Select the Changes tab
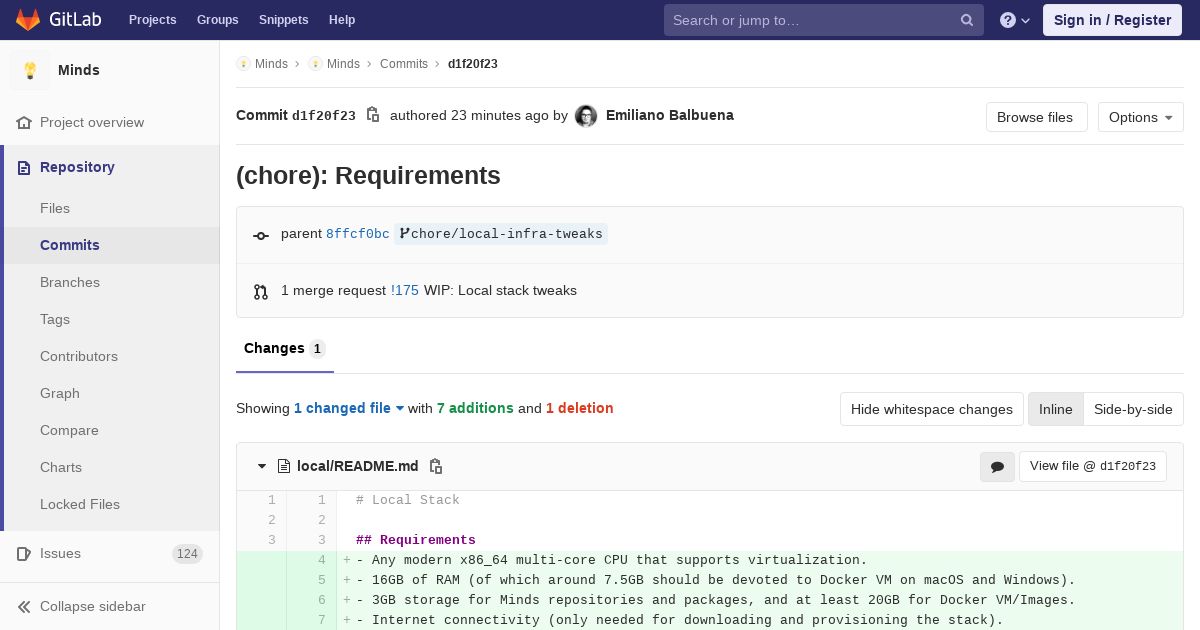 click(x=285, y=349)
